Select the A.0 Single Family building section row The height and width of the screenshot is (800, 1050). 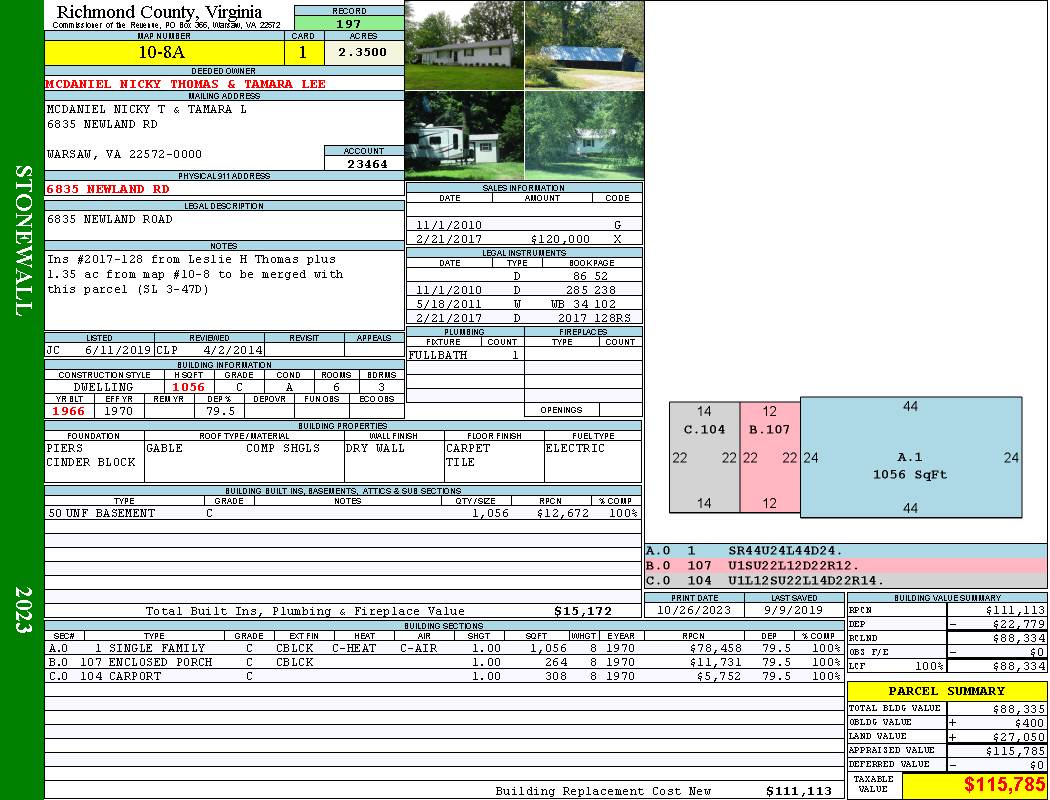445,648
